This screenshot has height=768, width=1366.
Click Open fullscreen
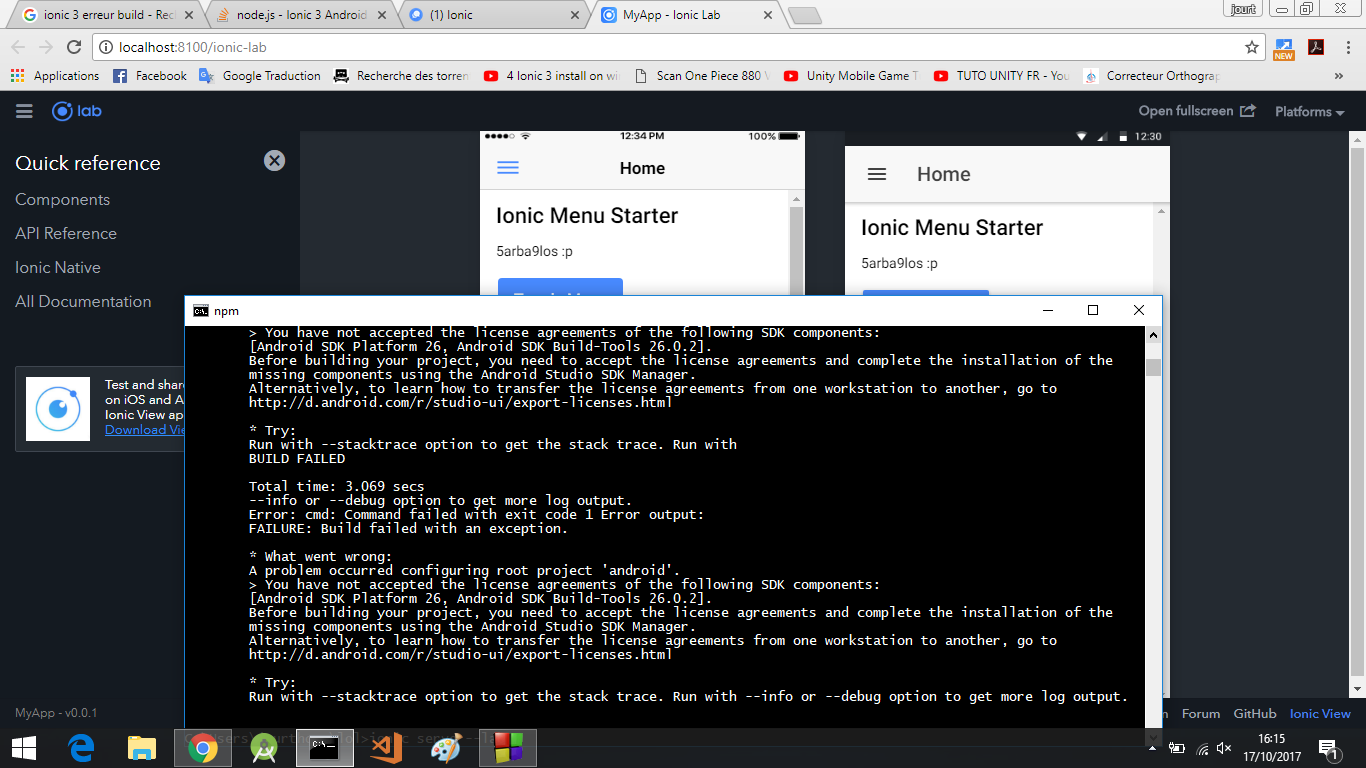1197,111
